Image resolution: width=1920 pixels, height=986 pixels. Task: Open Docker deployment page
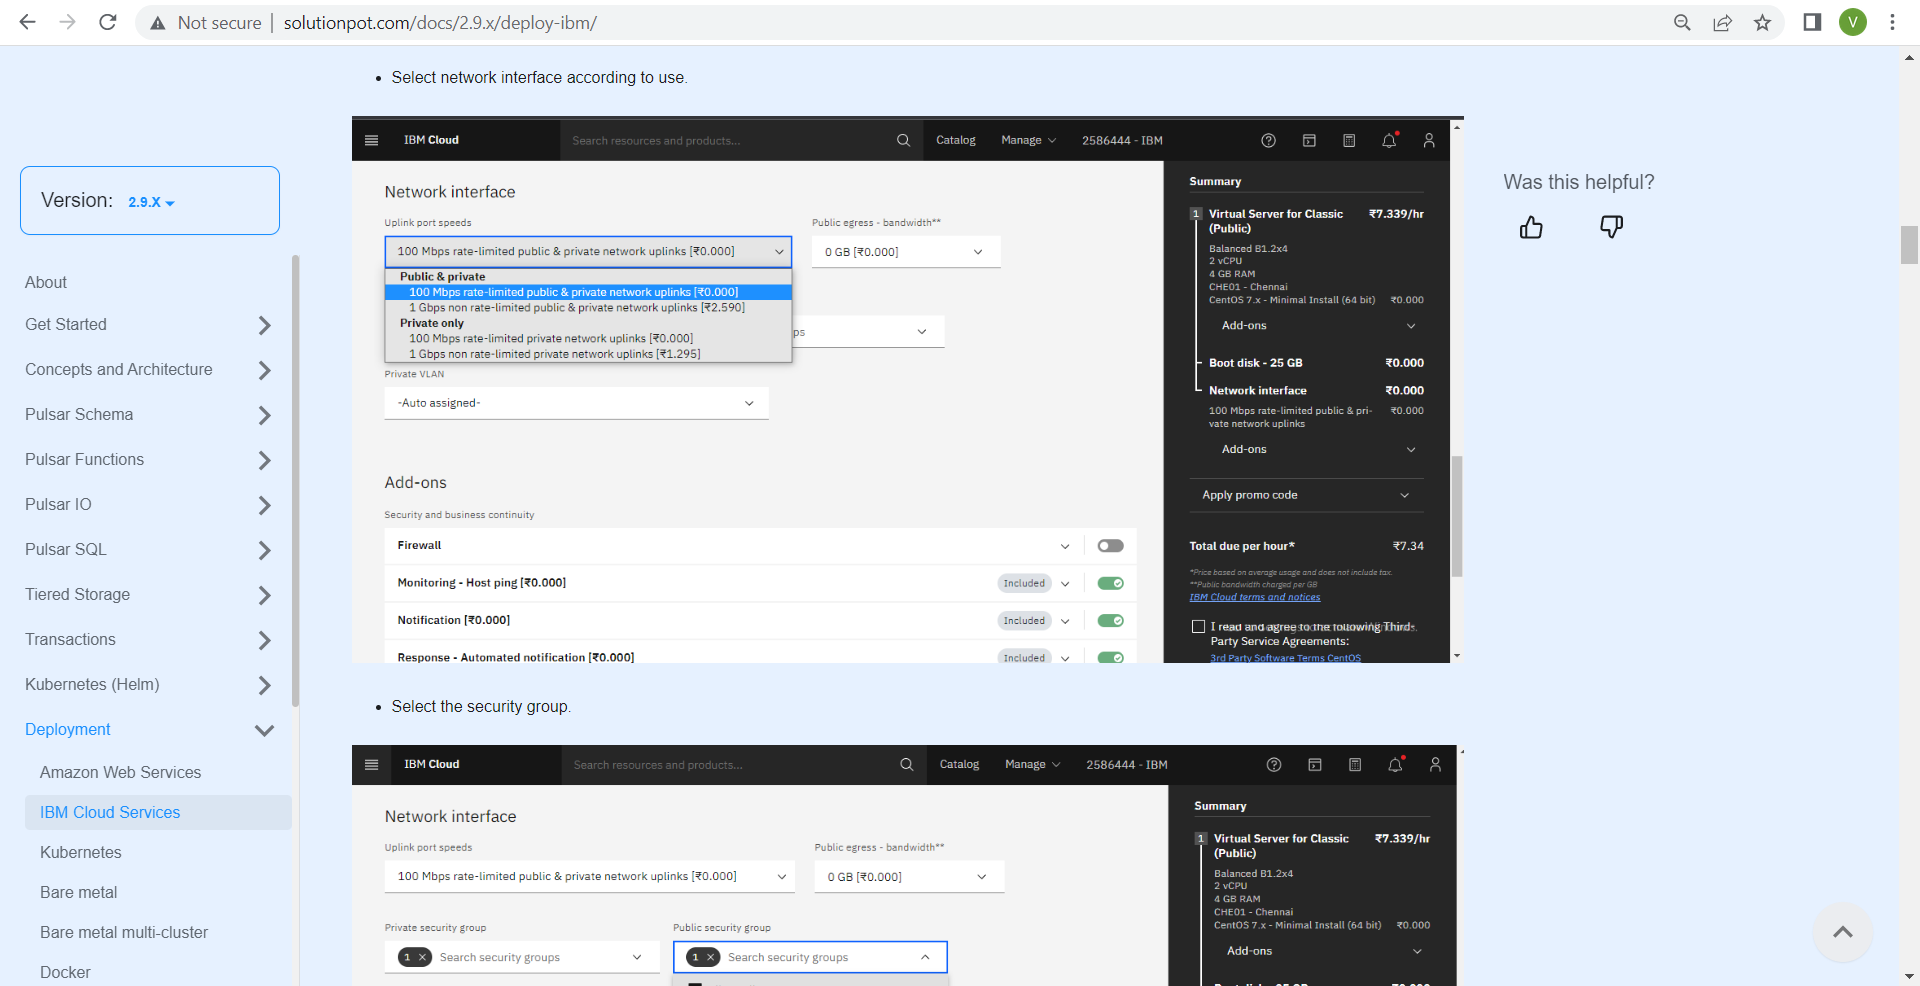point(65,972)
